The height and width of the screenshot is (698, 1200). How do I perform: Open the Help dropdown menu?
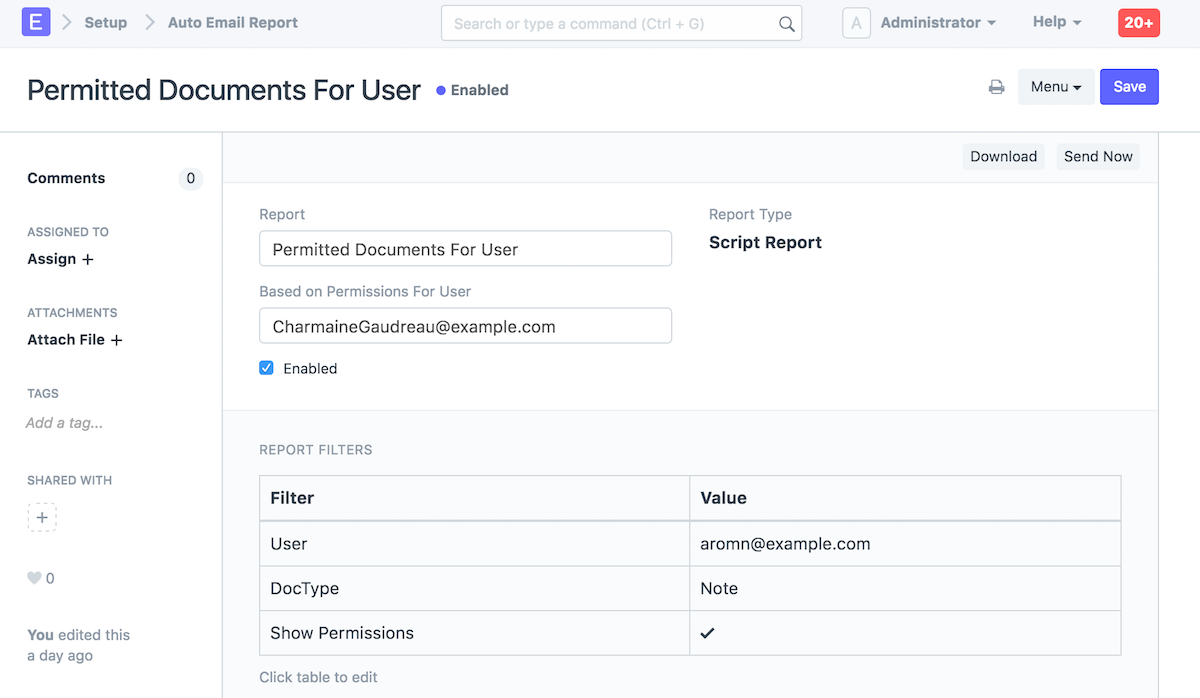1056,22
